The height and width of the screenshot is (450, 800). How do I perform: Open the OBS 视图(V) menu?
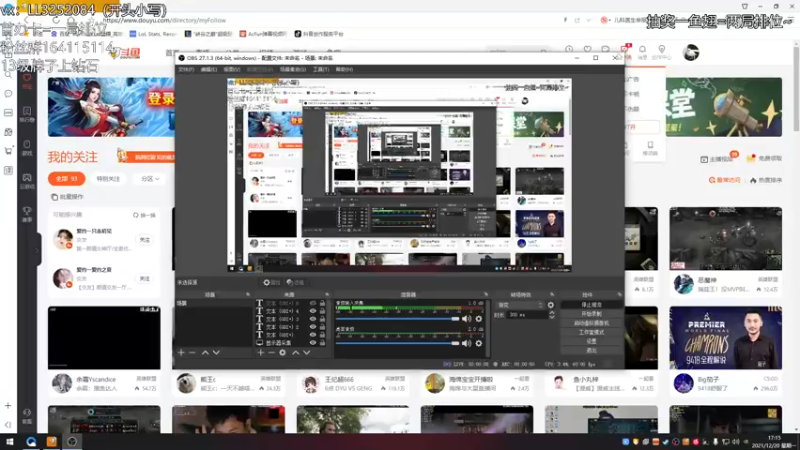(x=231, y=69)
